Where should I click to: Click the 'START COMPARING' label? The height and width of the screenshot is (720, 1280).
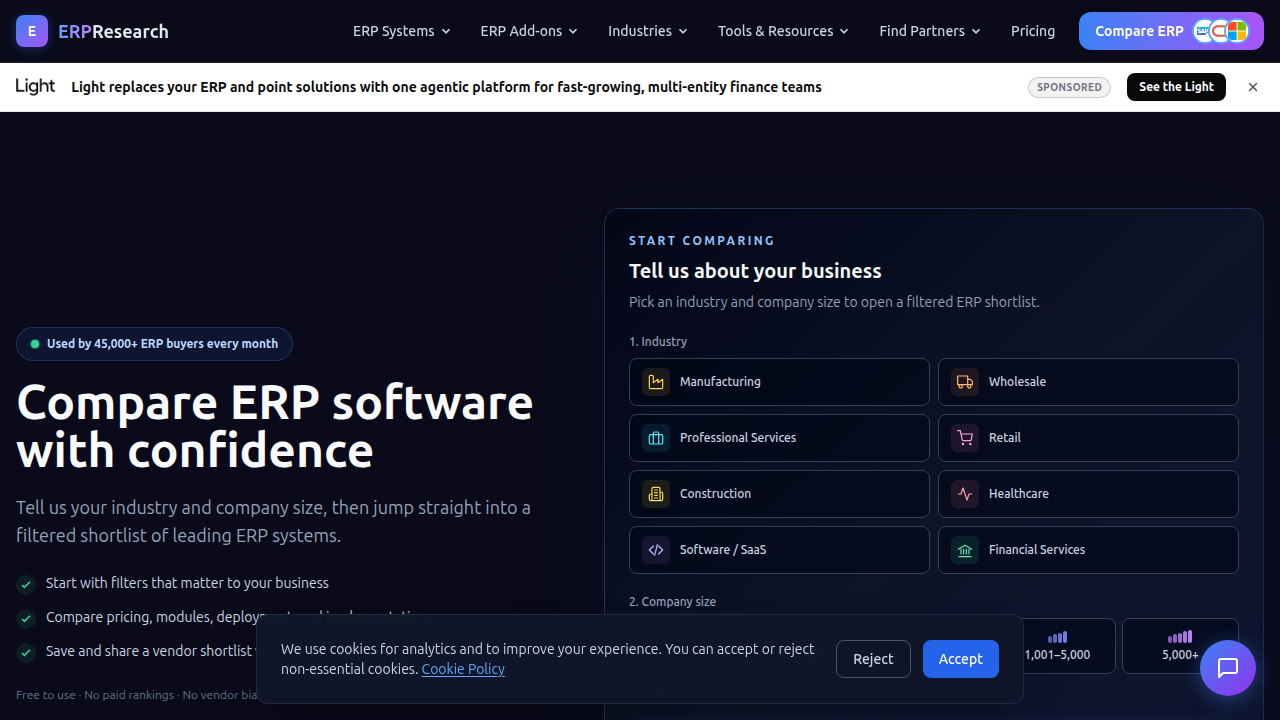(x=702, y=241)
